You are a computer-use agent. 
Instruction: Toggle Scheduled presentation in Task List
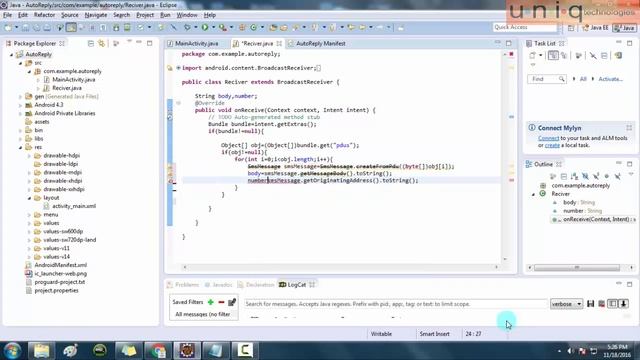(x=564, y=56)
